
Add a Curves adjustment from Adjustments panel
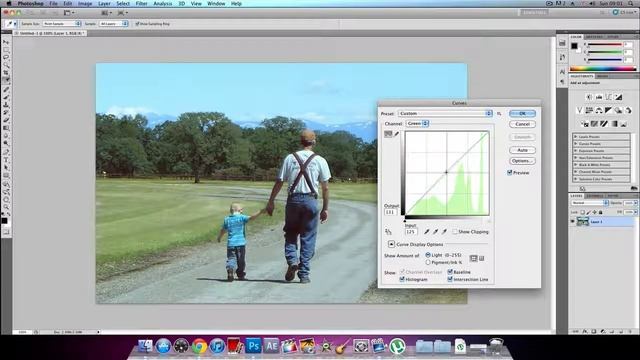tap(609, 97)
